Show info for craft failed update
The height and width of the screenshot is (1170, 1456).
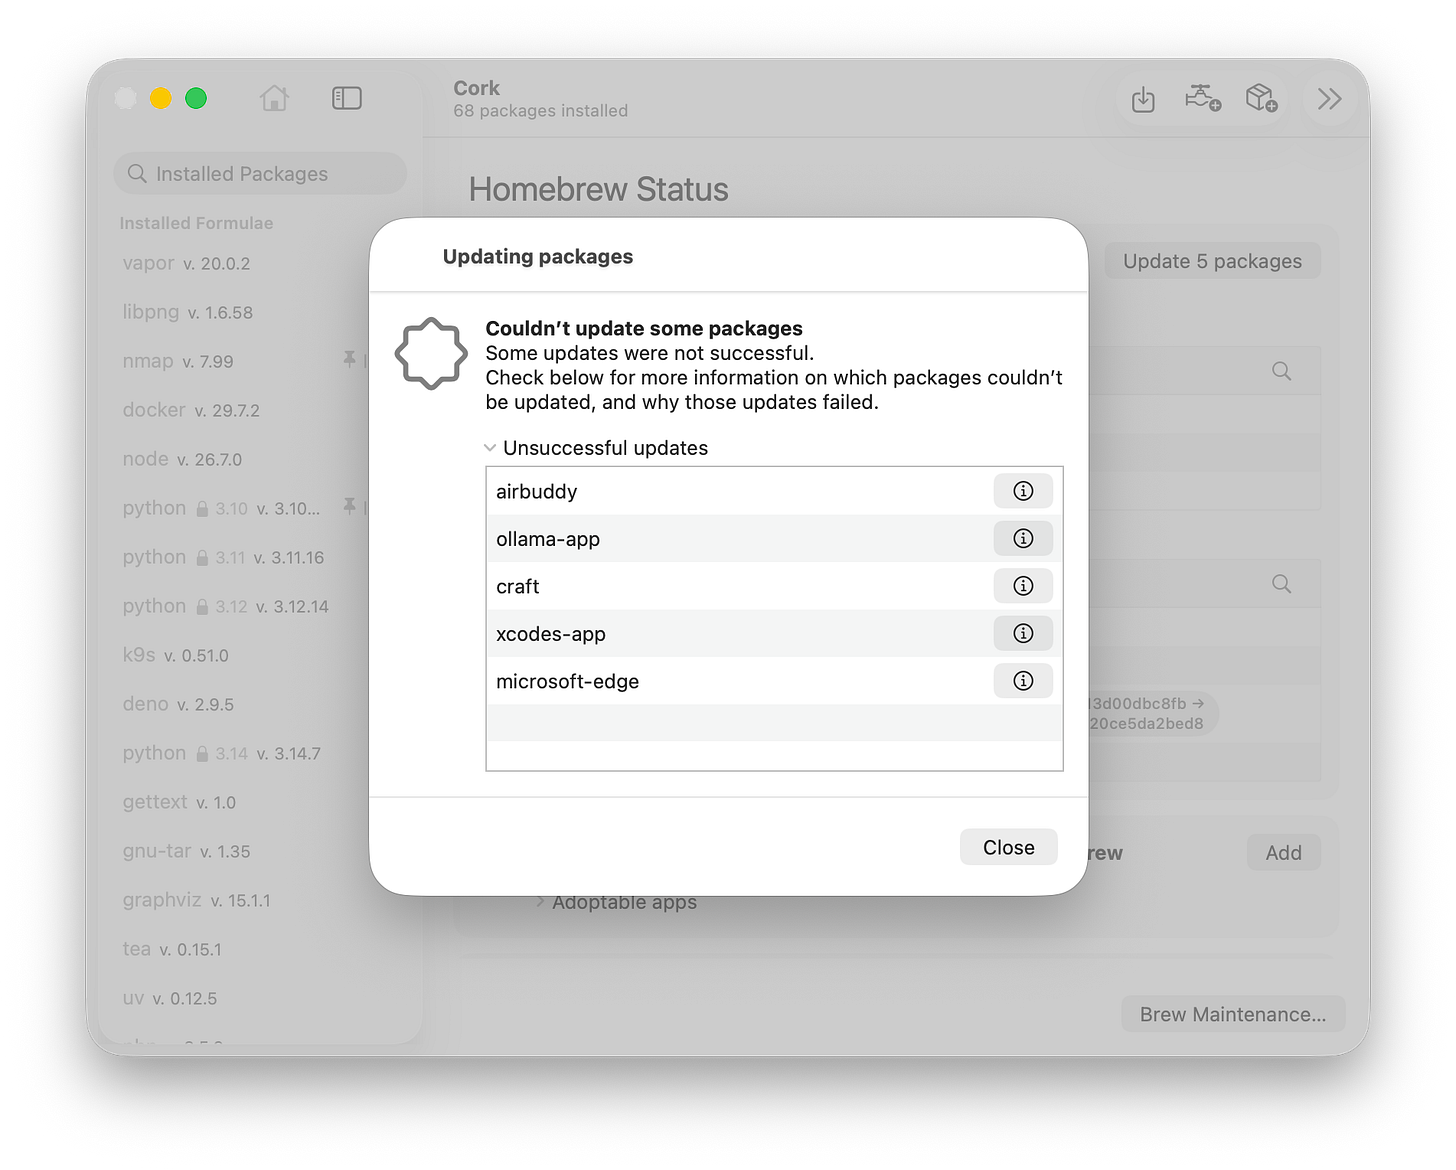(1023, 586)
